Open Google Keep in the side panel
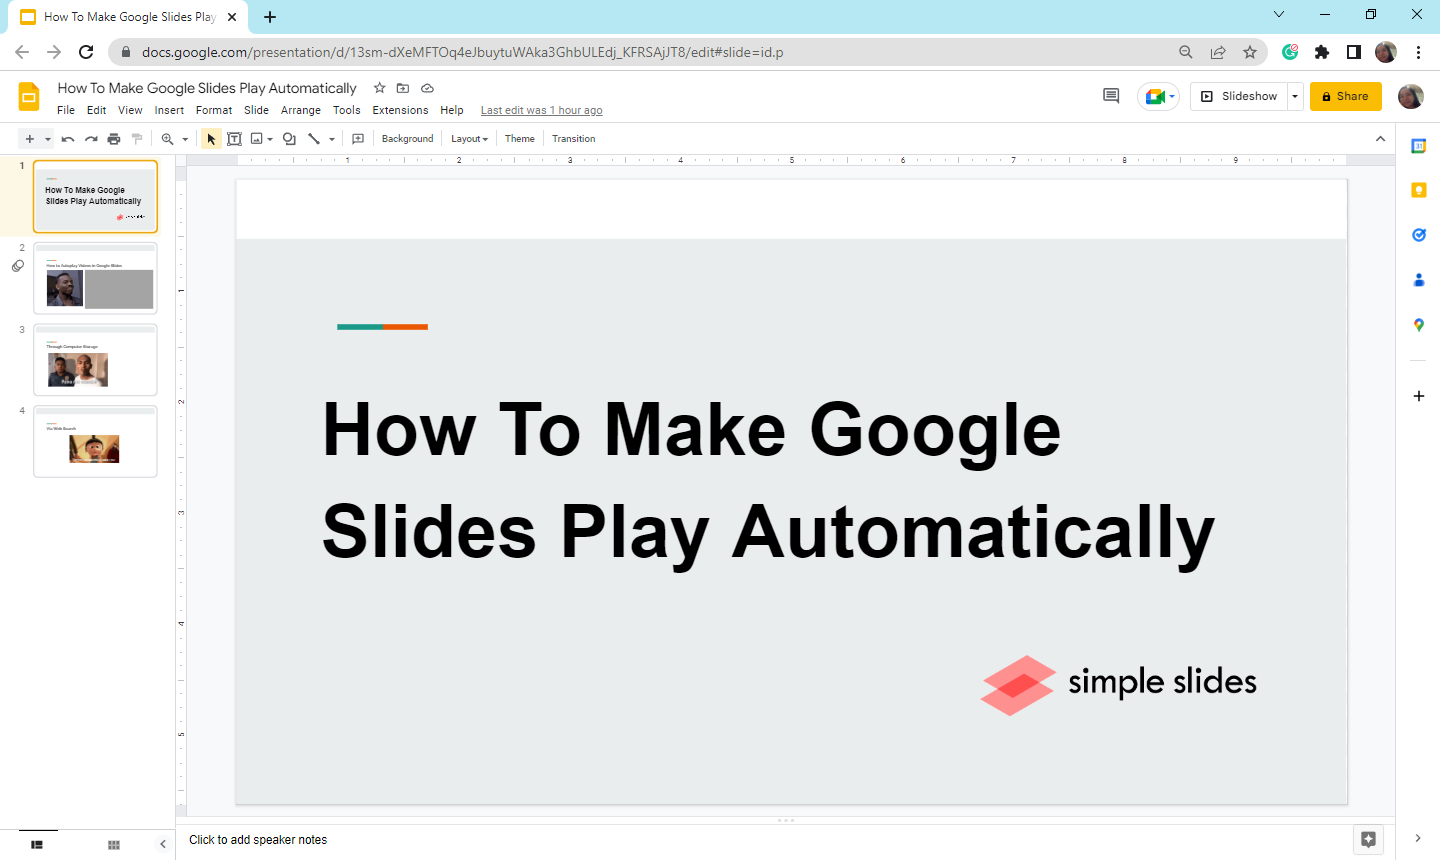This screenshot has width=1440, height=860. pos(1418,190)
